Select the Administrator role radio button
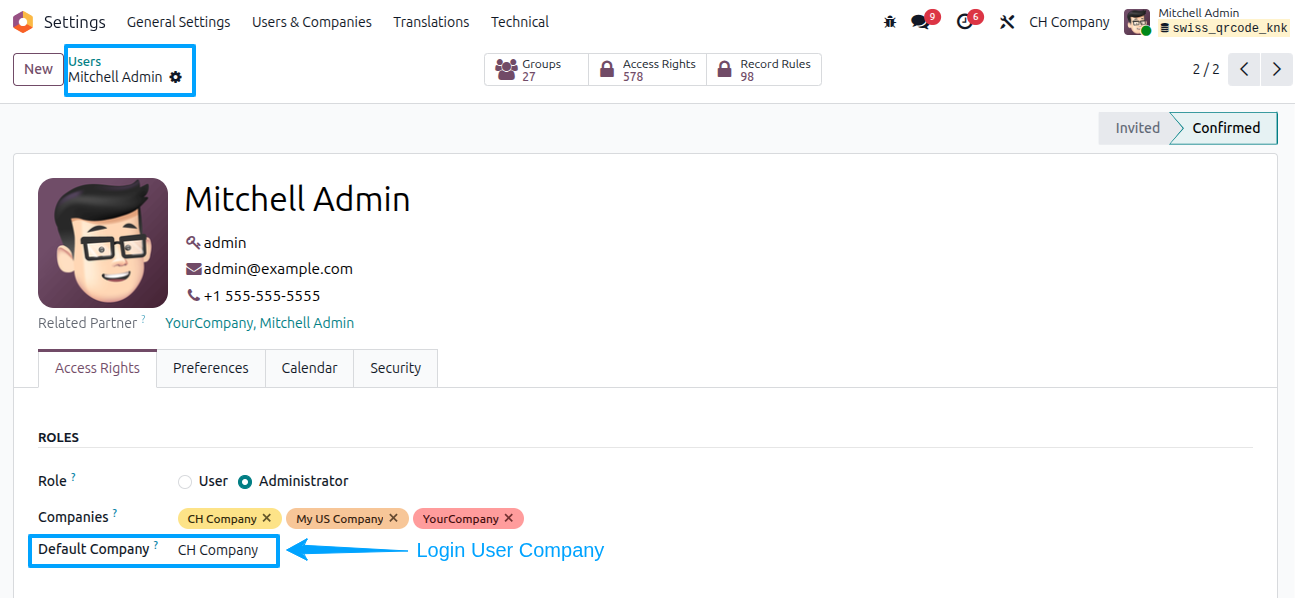Viewport: 1295px width, 598px height. 245,481
